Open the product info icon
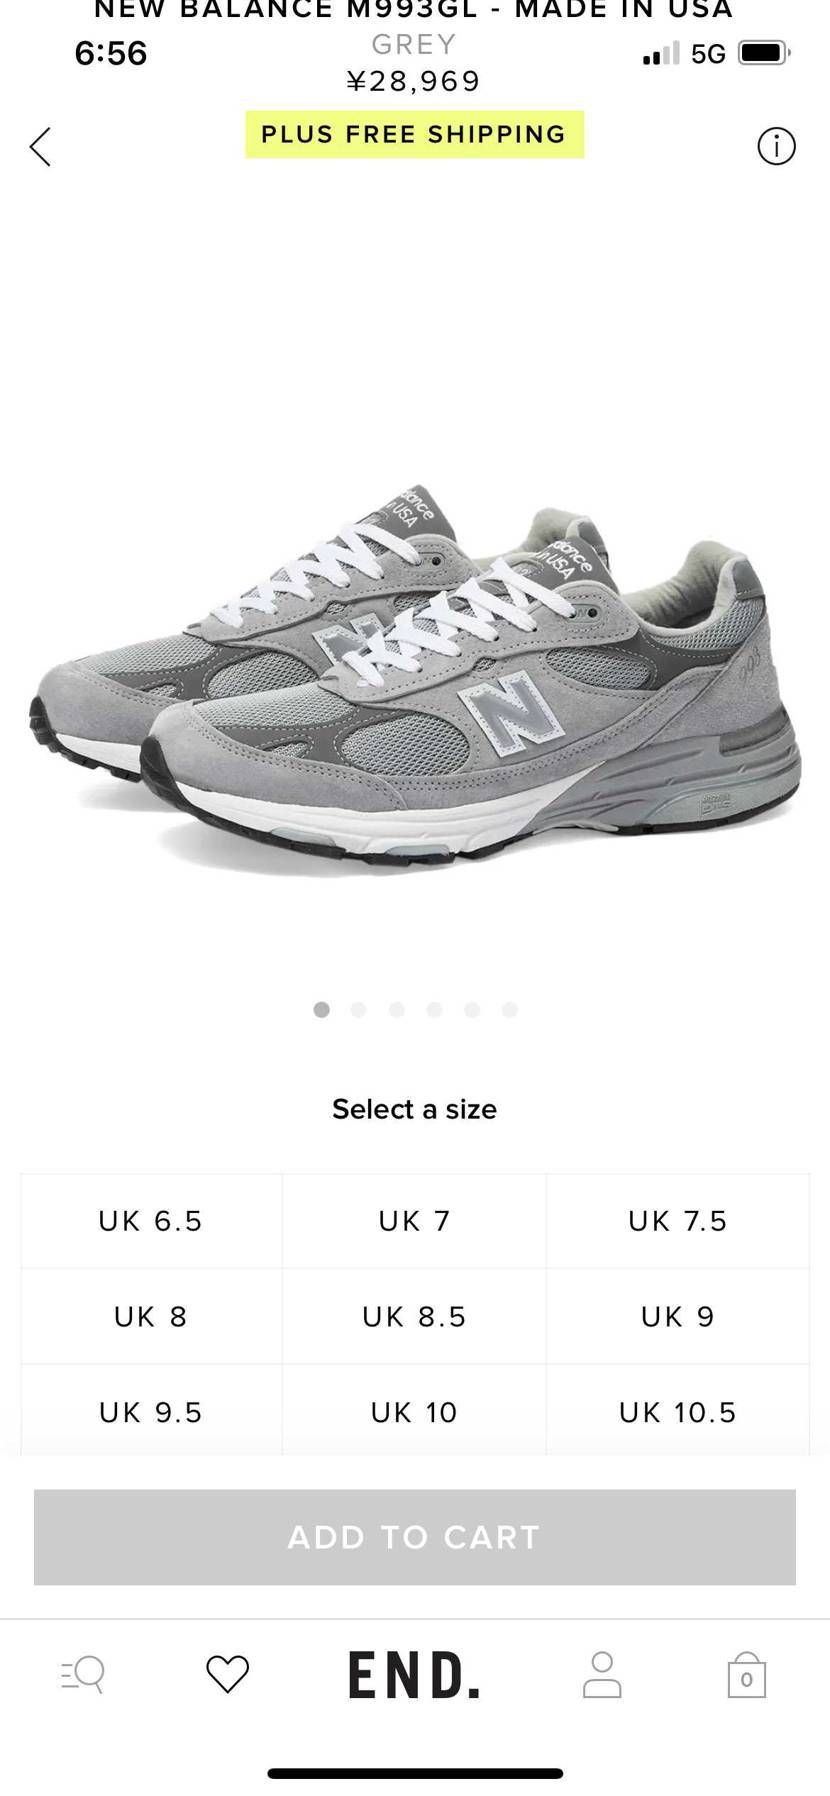Image resolution: width=830 pixels, height=1796 pixels. (x=776, y=146)
